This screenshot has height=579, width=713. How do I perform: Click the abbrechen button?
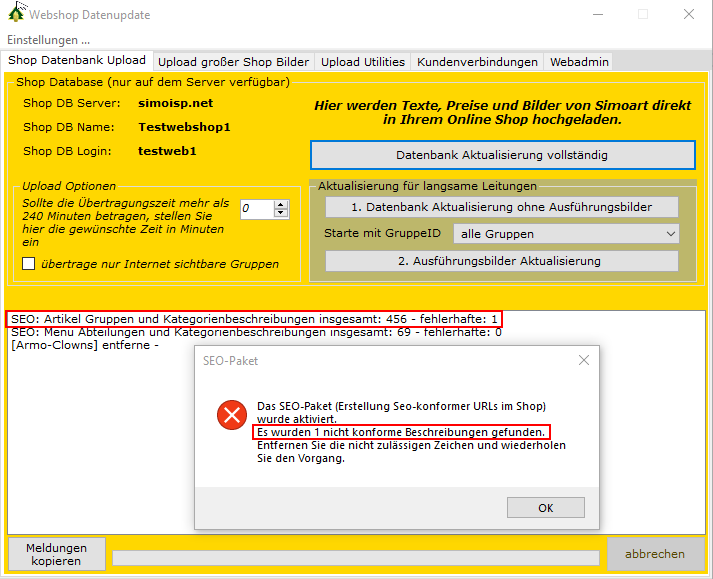[655, 554]
